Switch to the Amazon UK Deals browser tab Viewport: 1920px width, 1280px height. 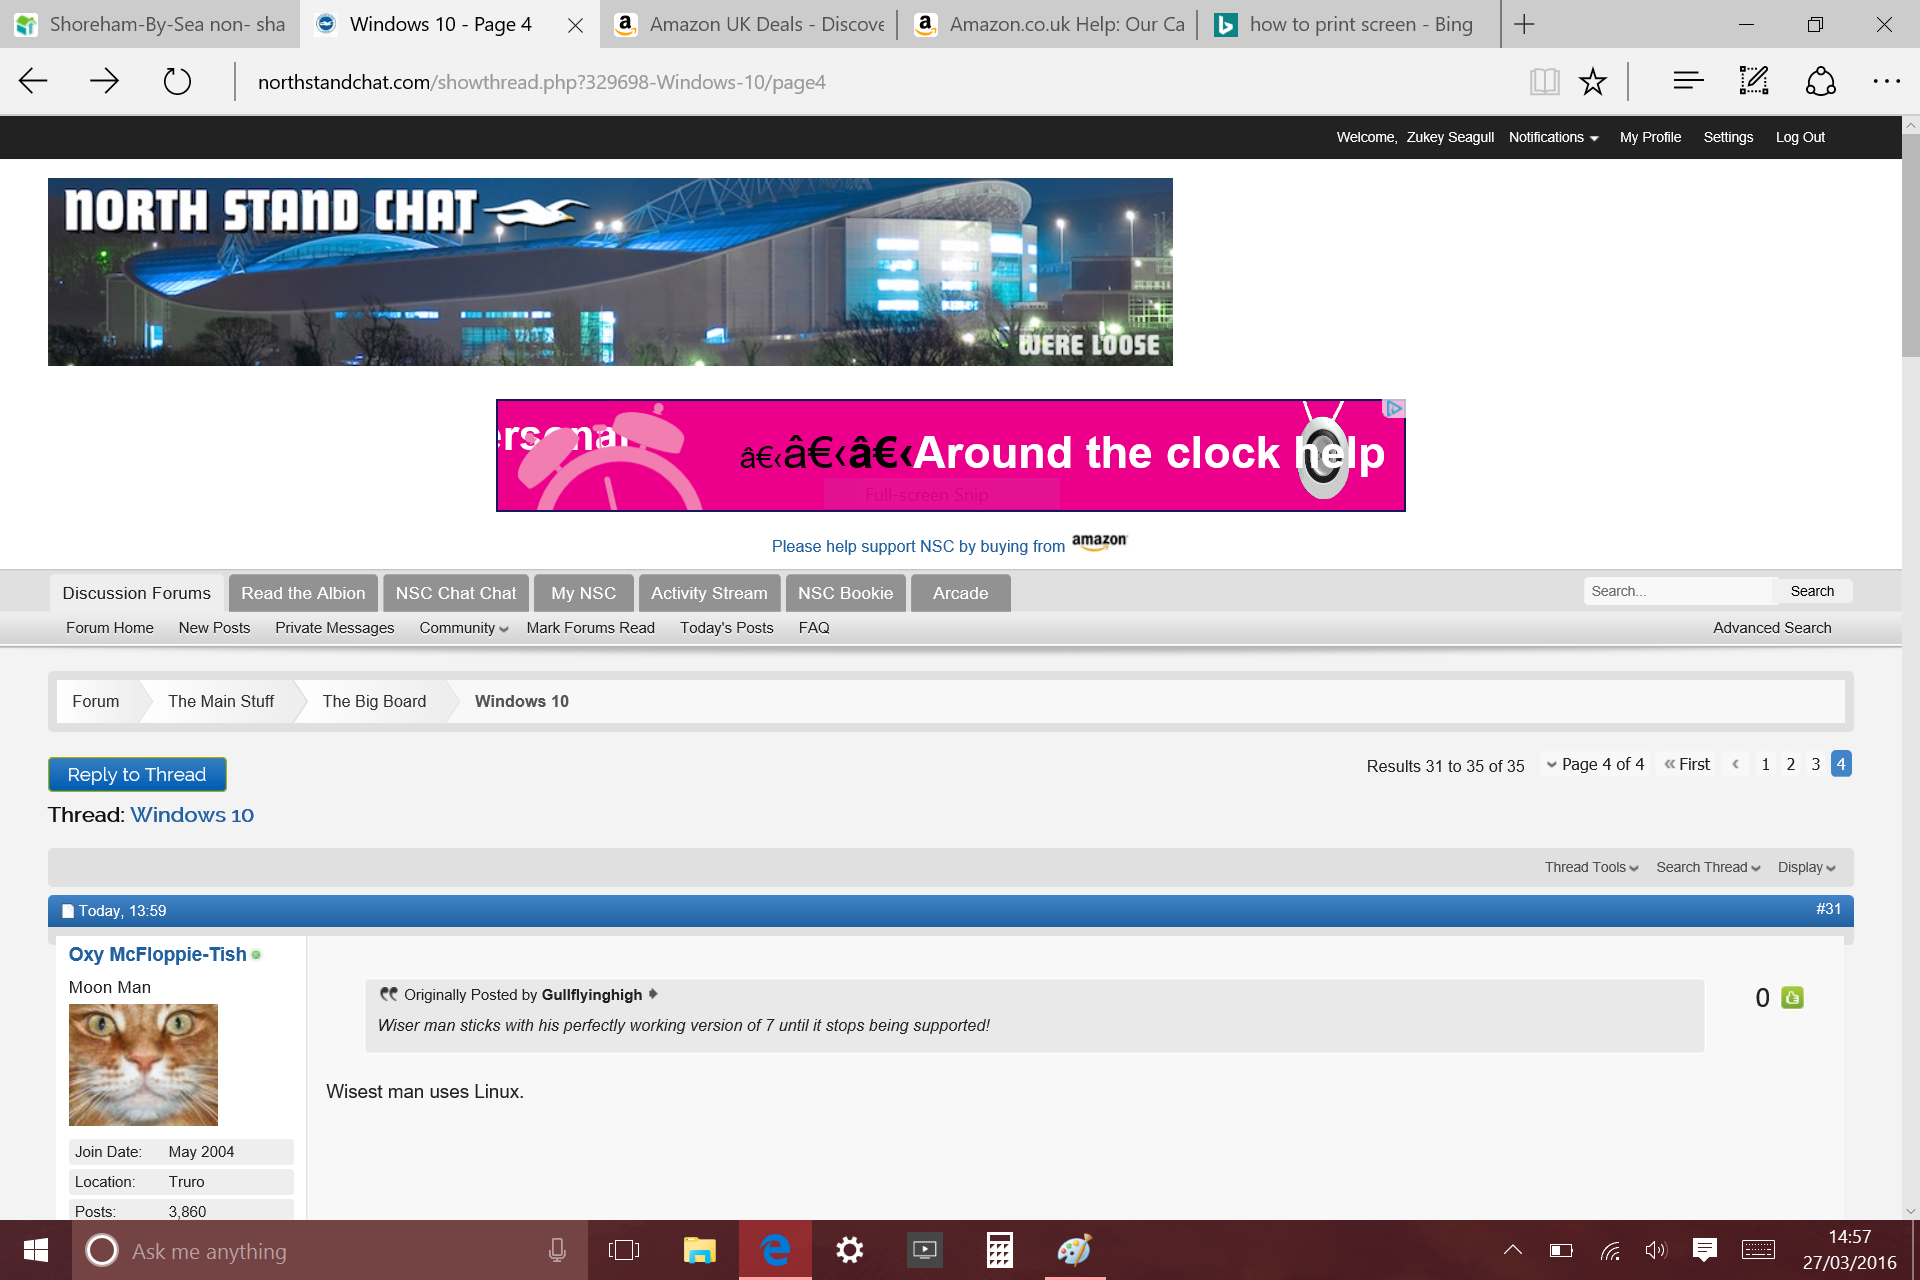750,24
